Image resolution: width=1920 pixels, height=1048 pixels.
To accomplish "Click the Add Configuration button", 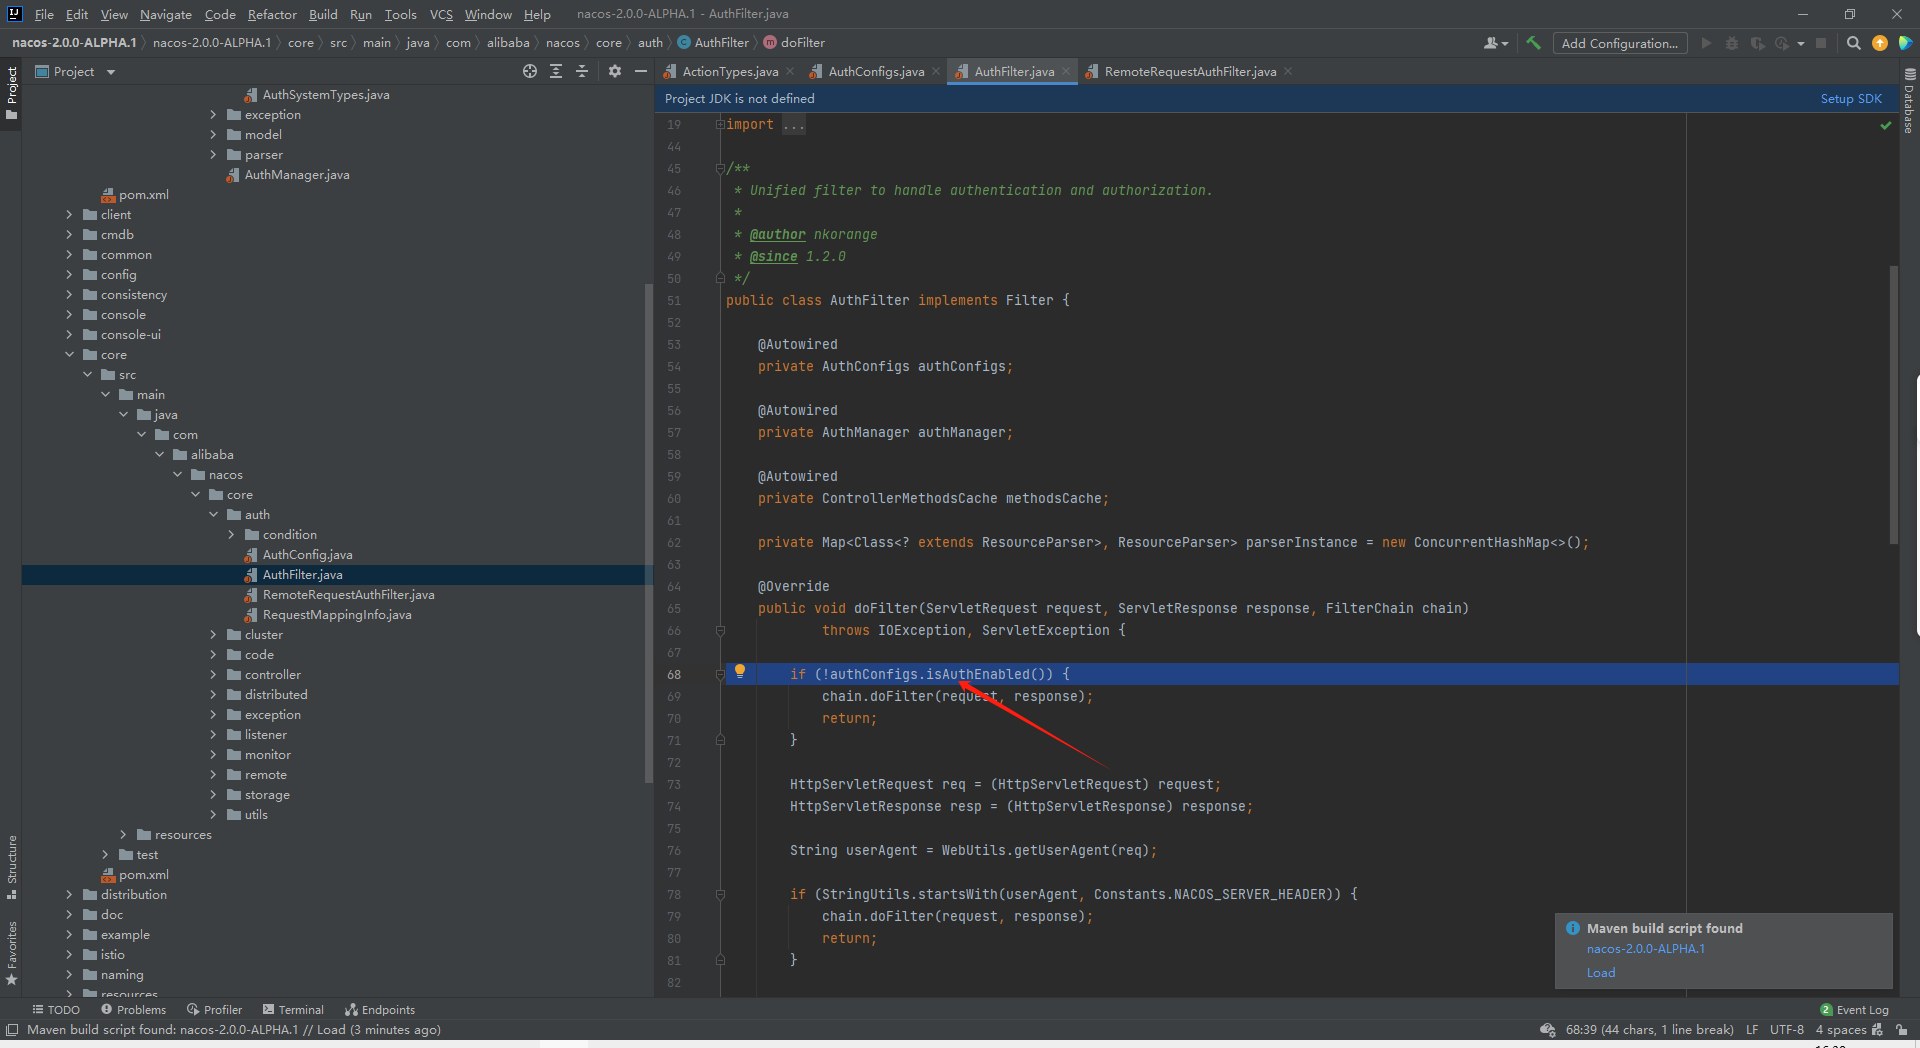I will [1619, 43].
